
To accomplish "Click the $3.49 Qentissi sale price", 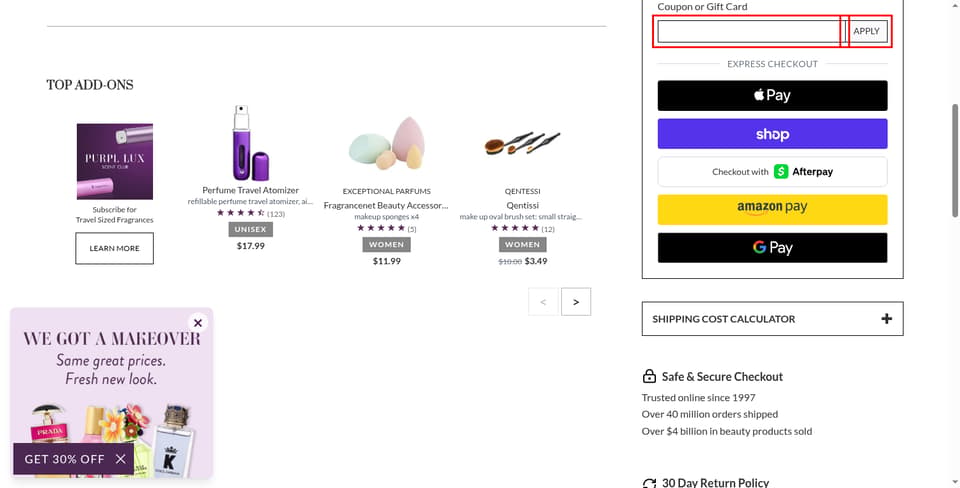I will pyautogui.click(x=536, y=261).
